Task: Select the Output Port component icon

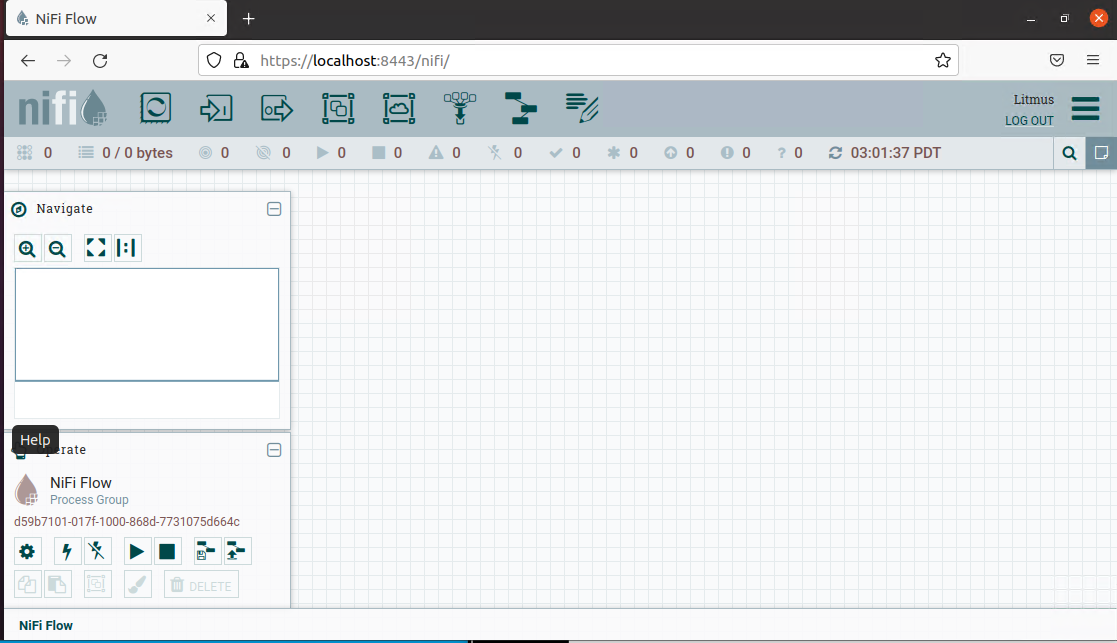Action: [x=277, y=108]
